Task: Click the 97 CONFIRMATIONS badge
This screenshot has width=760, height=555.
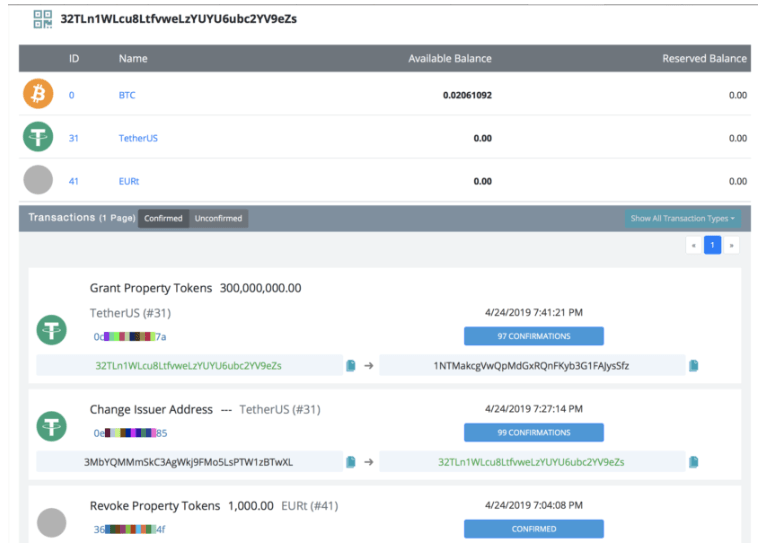Action: tap(534, 336)
